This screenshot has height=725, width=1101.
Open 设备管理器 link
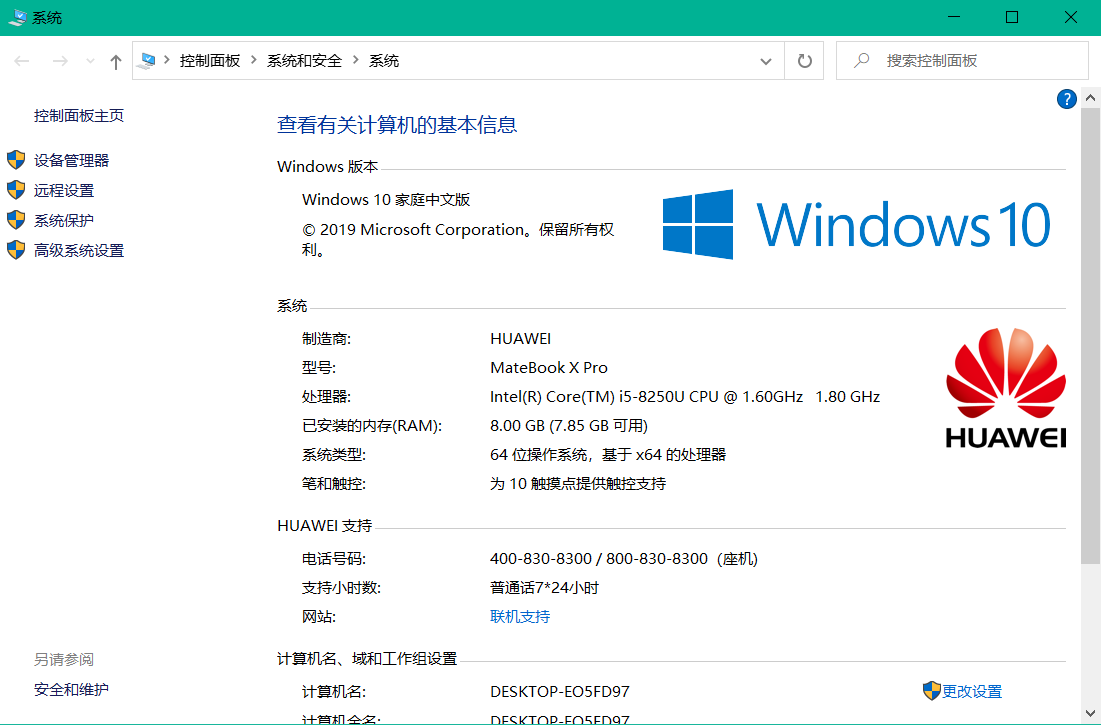coord(72,160)
